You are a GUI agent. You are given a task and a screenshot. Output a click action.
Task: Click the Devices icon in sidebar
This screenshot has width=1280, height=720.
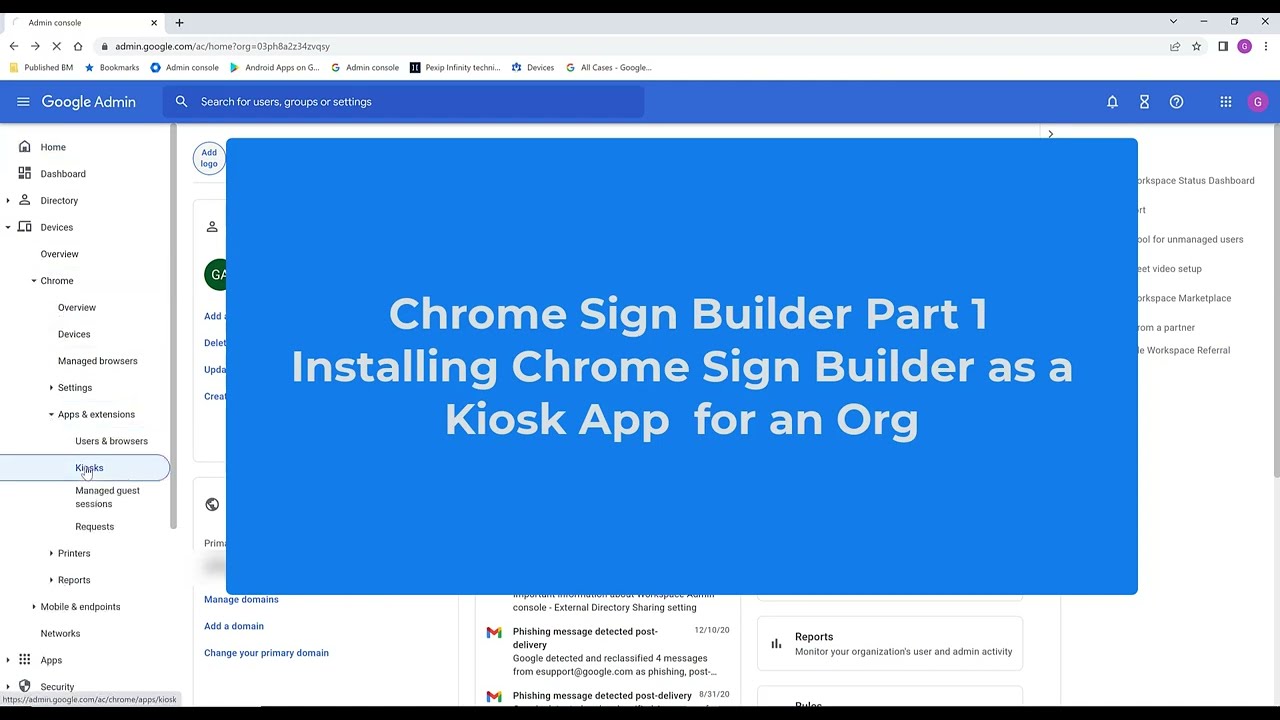(x=24, y=227)
